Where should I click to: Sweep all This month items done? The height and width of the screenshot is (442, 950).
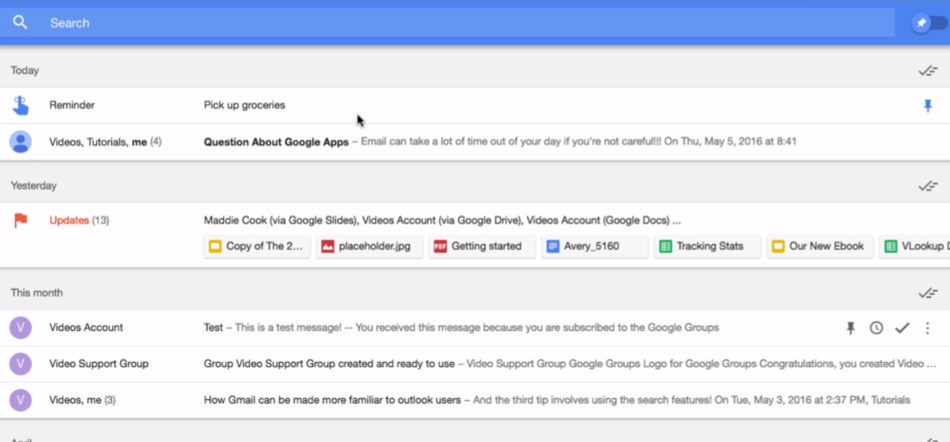[928, 293]
